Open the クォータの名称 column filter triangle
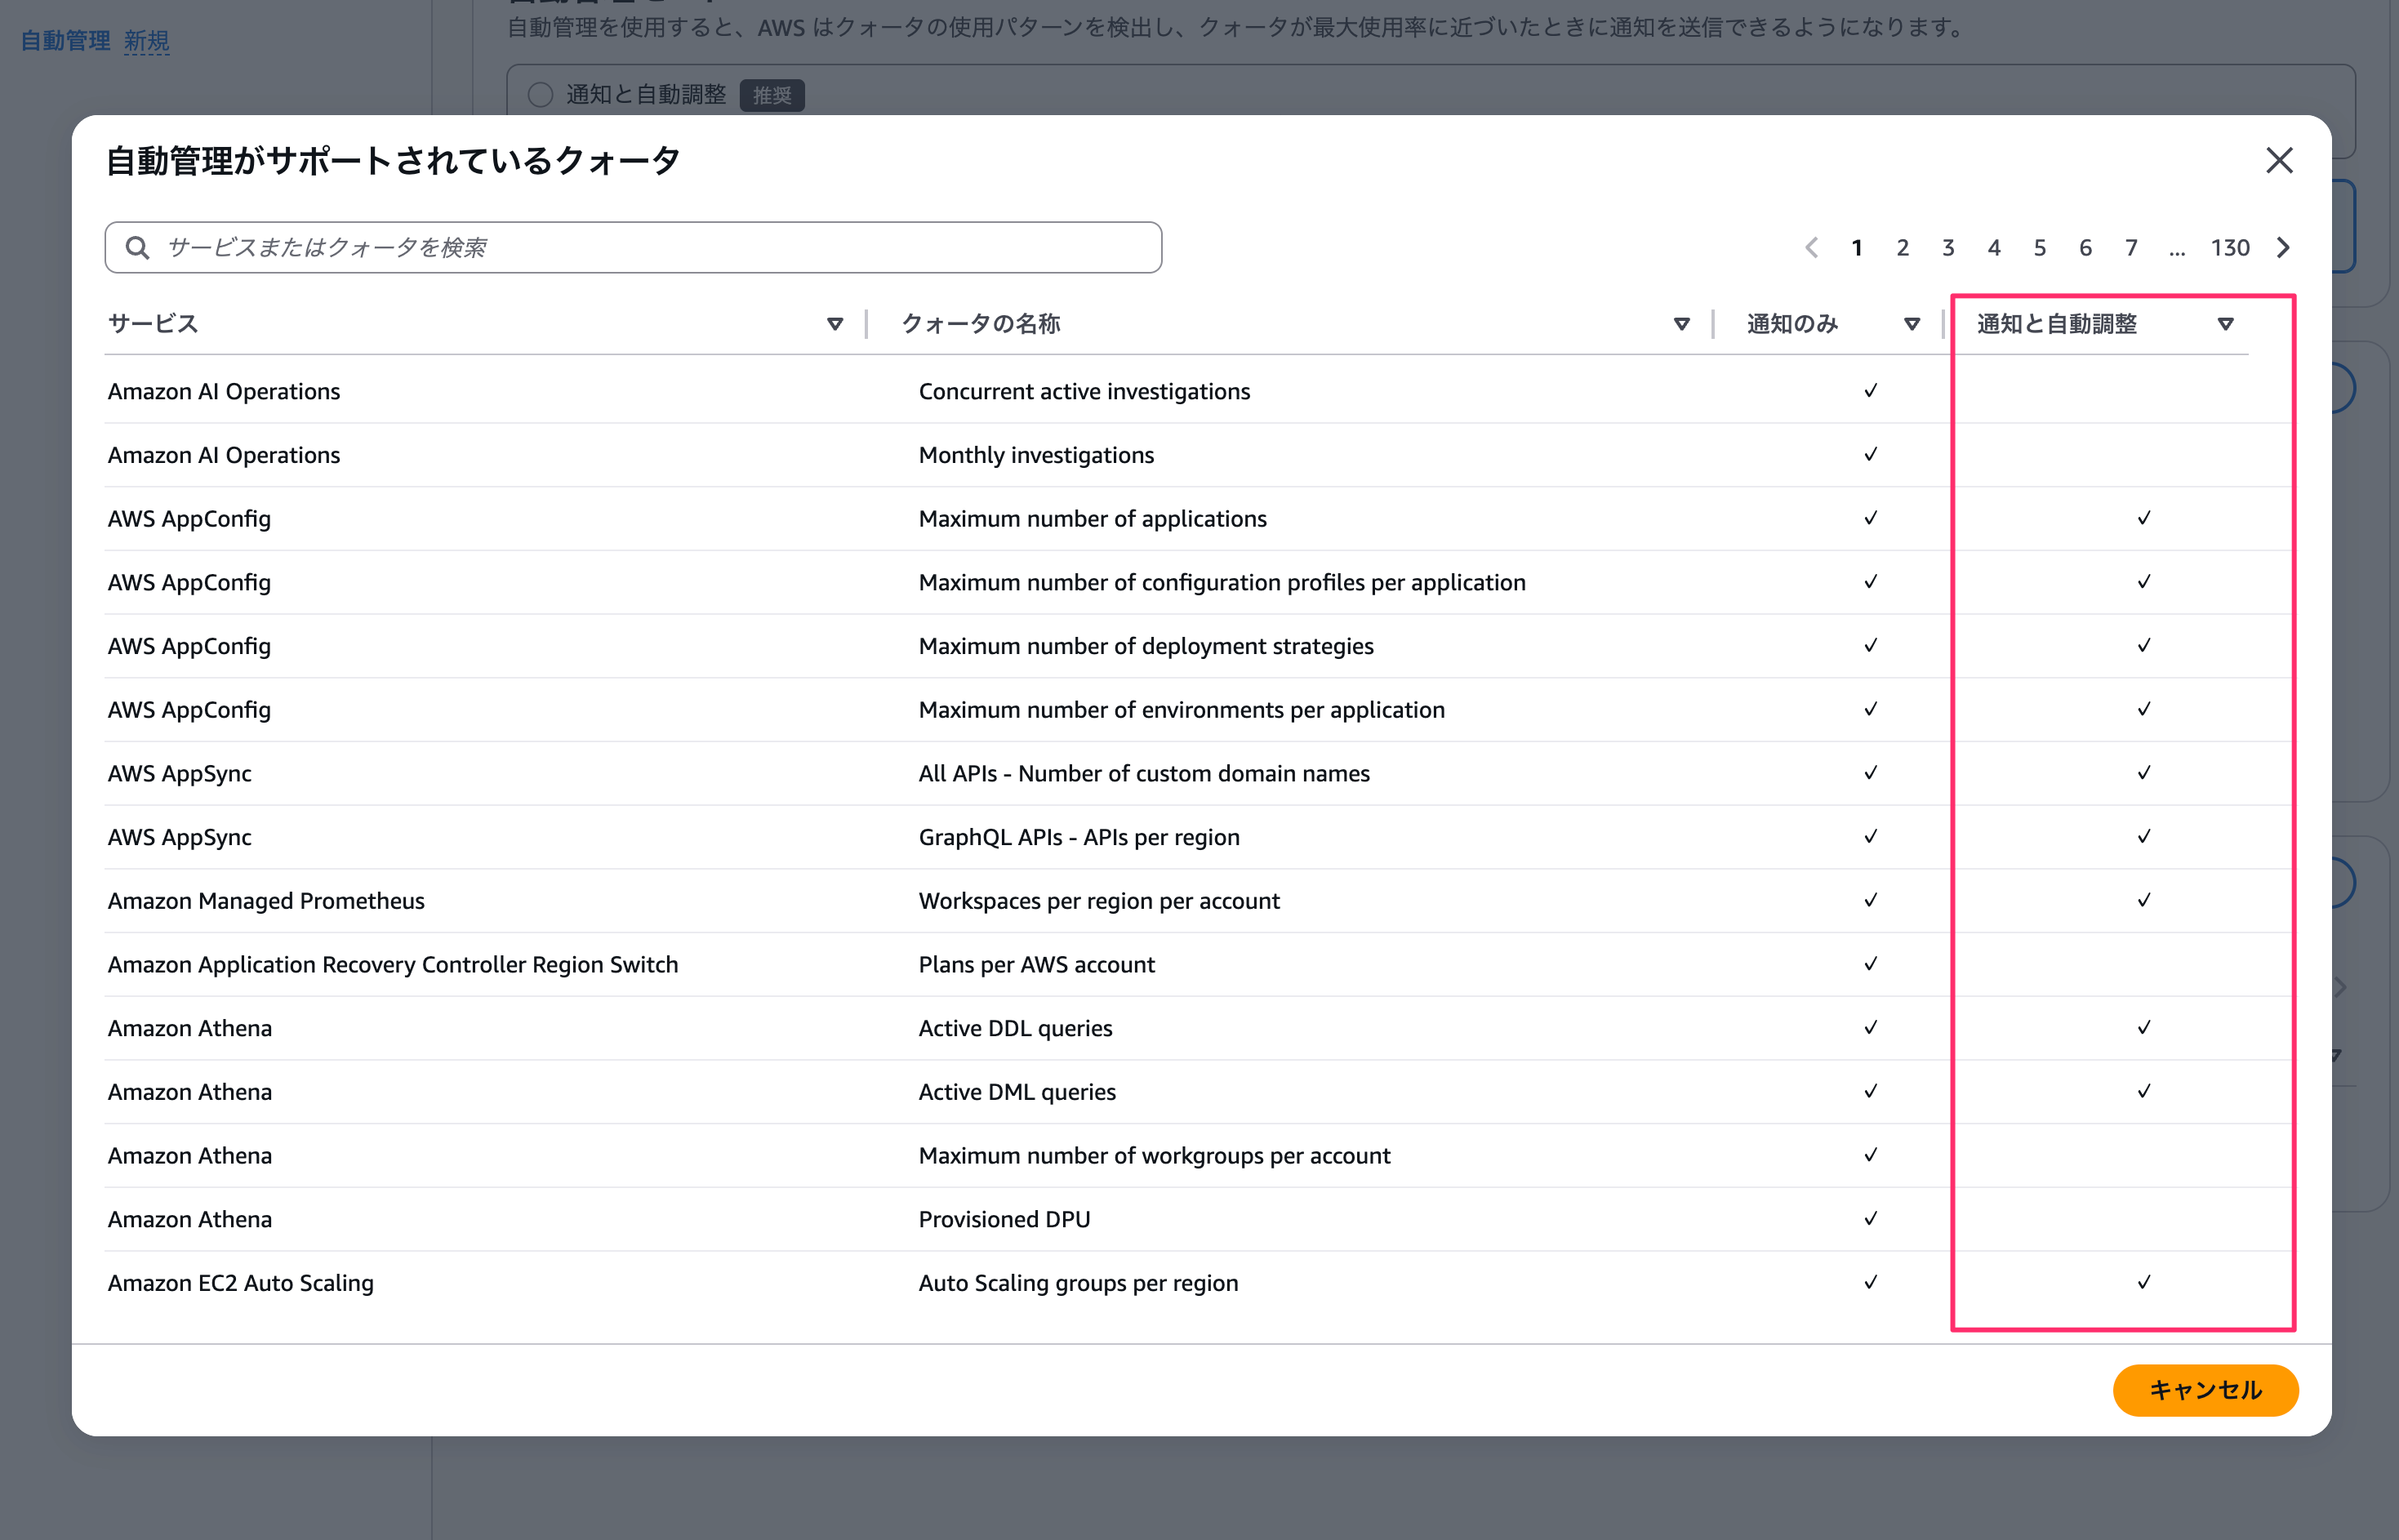 (1681, 324)
